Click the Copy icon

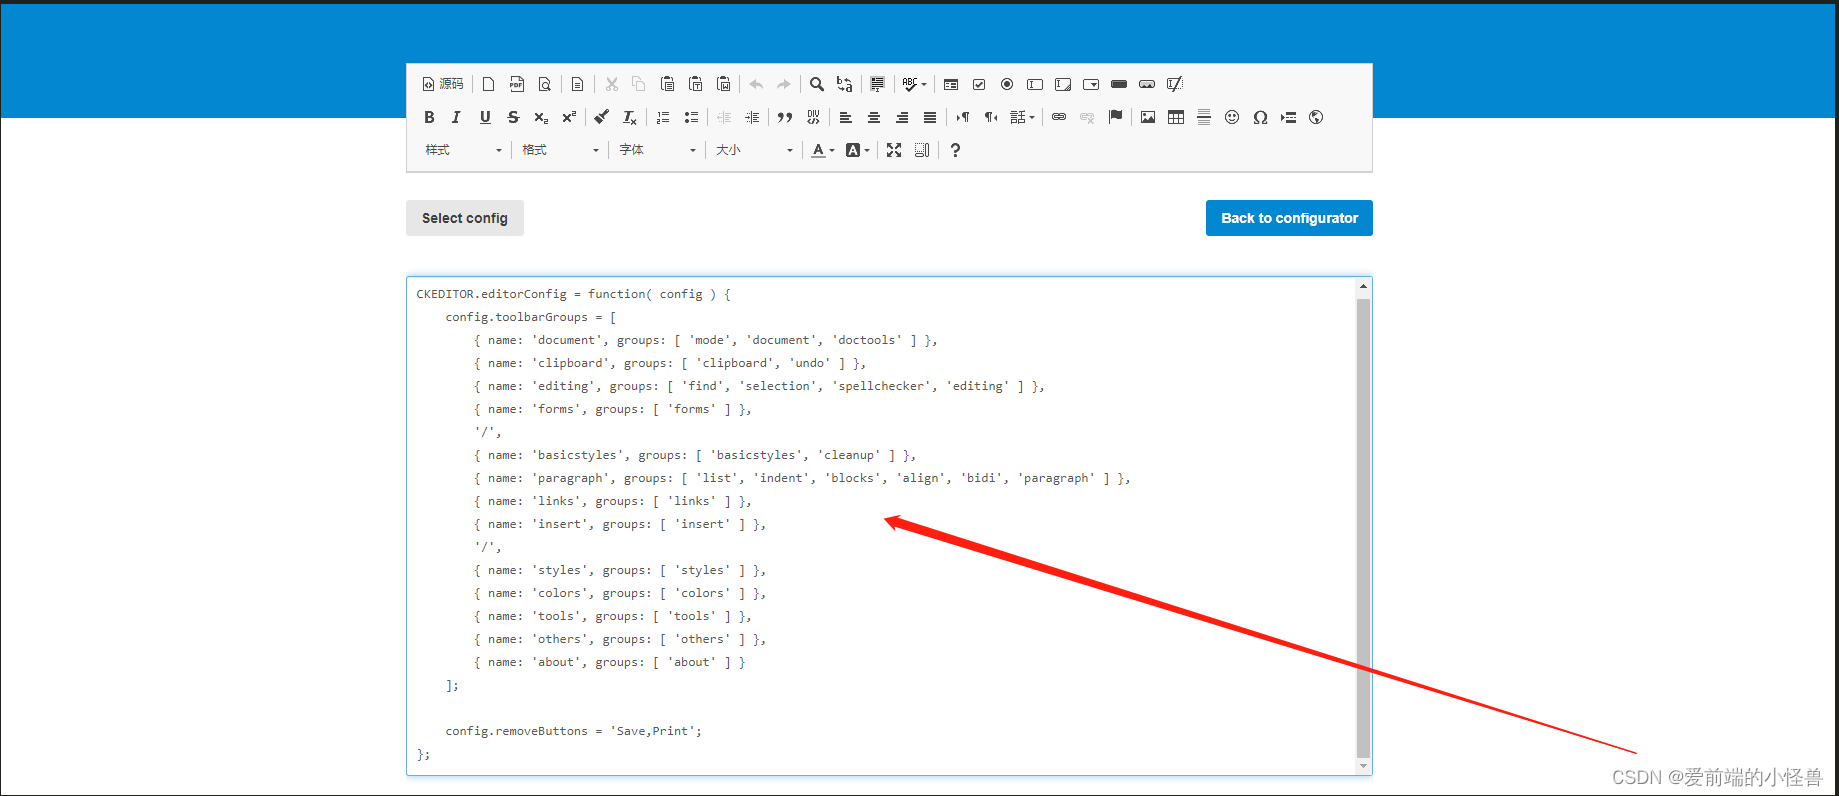pos(639,84)
